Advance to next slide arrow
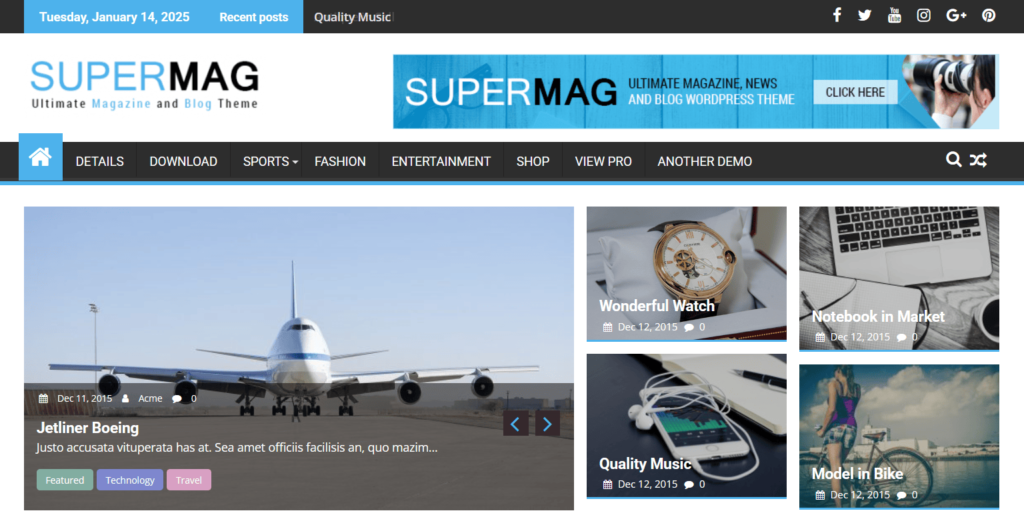This screenshot has height=527, width=1024. (x=547, y=424)
